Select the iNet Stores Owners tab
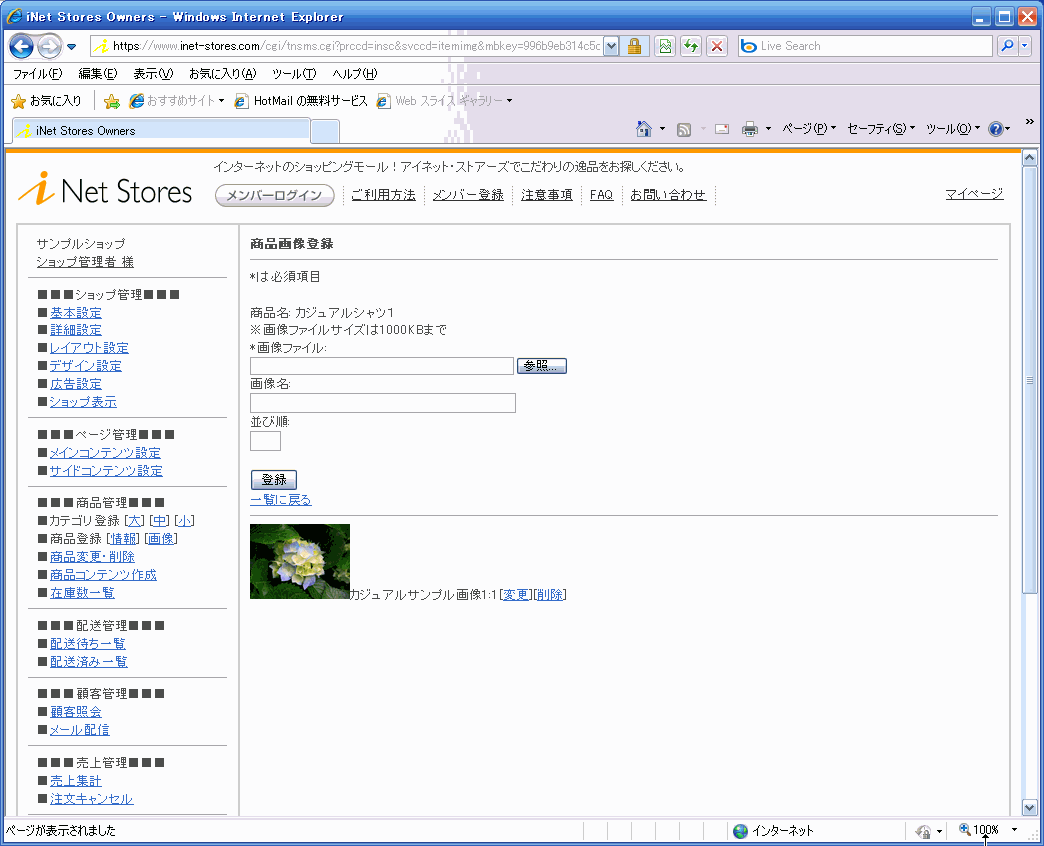1044x846 pixels. click(160, 131)
